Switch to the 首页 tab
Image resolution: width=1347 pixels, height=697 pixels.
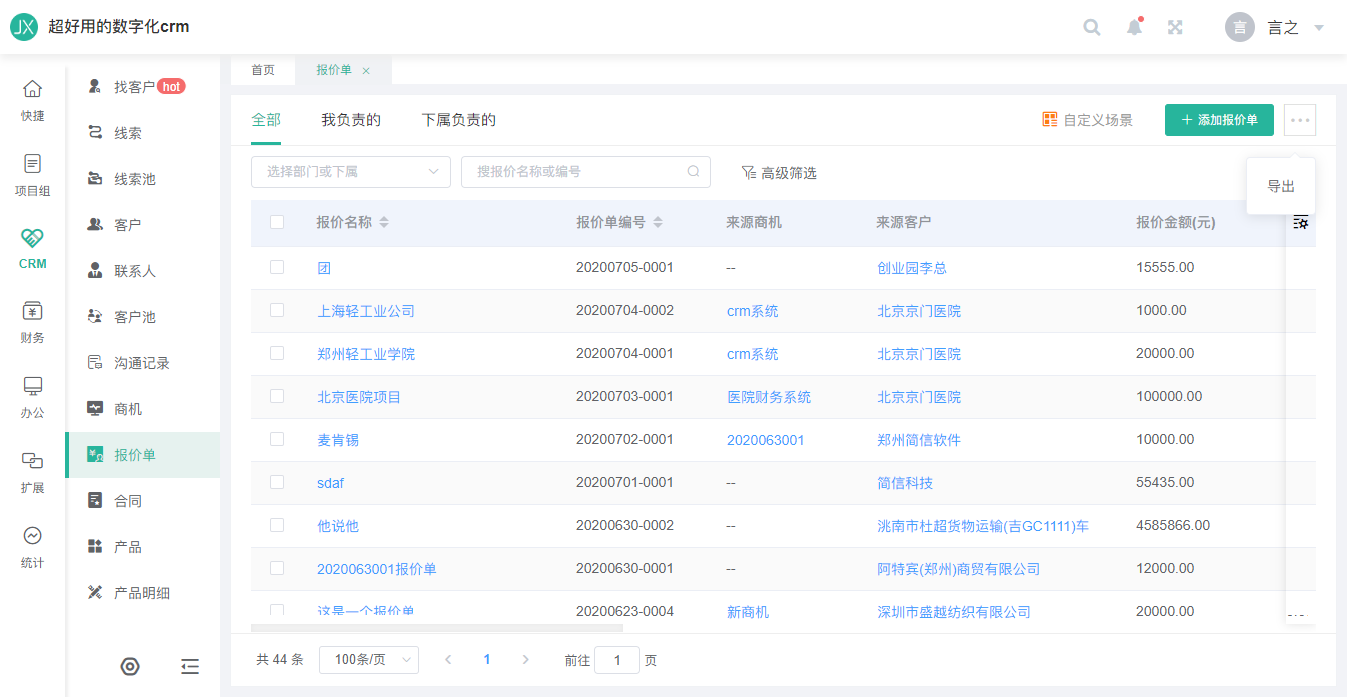pos(263,70)
